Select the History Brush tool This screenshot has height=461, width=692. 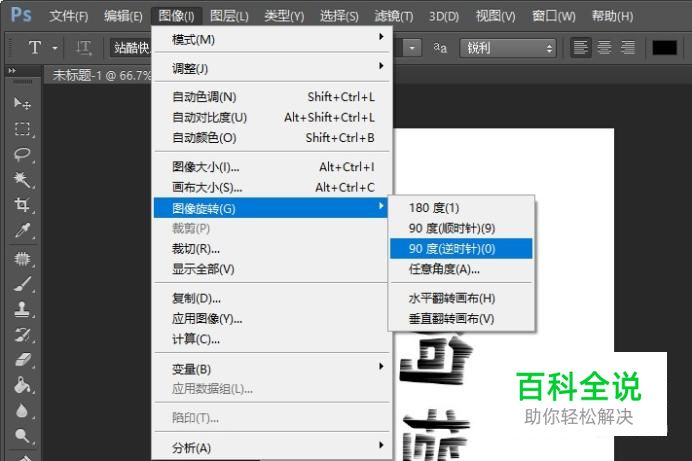click(x=22, y=335)
